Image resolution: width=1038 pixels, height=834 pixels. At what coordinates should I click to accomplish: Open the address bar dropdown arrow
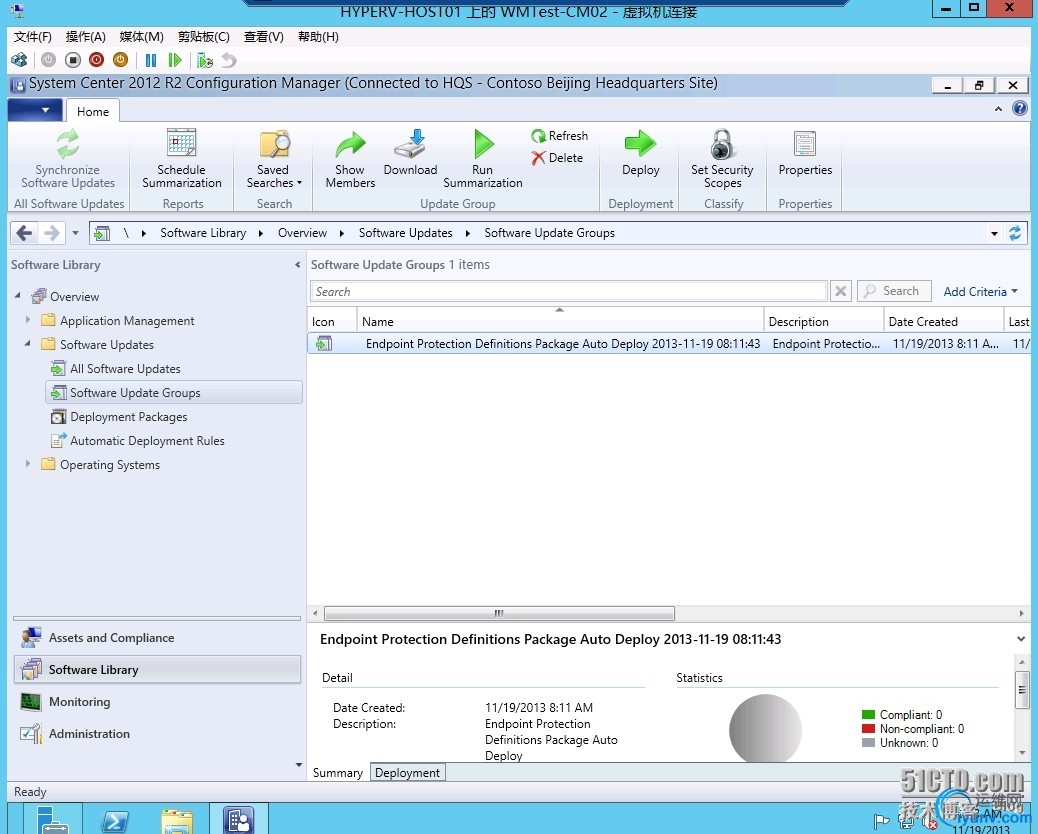click(994, 233)
